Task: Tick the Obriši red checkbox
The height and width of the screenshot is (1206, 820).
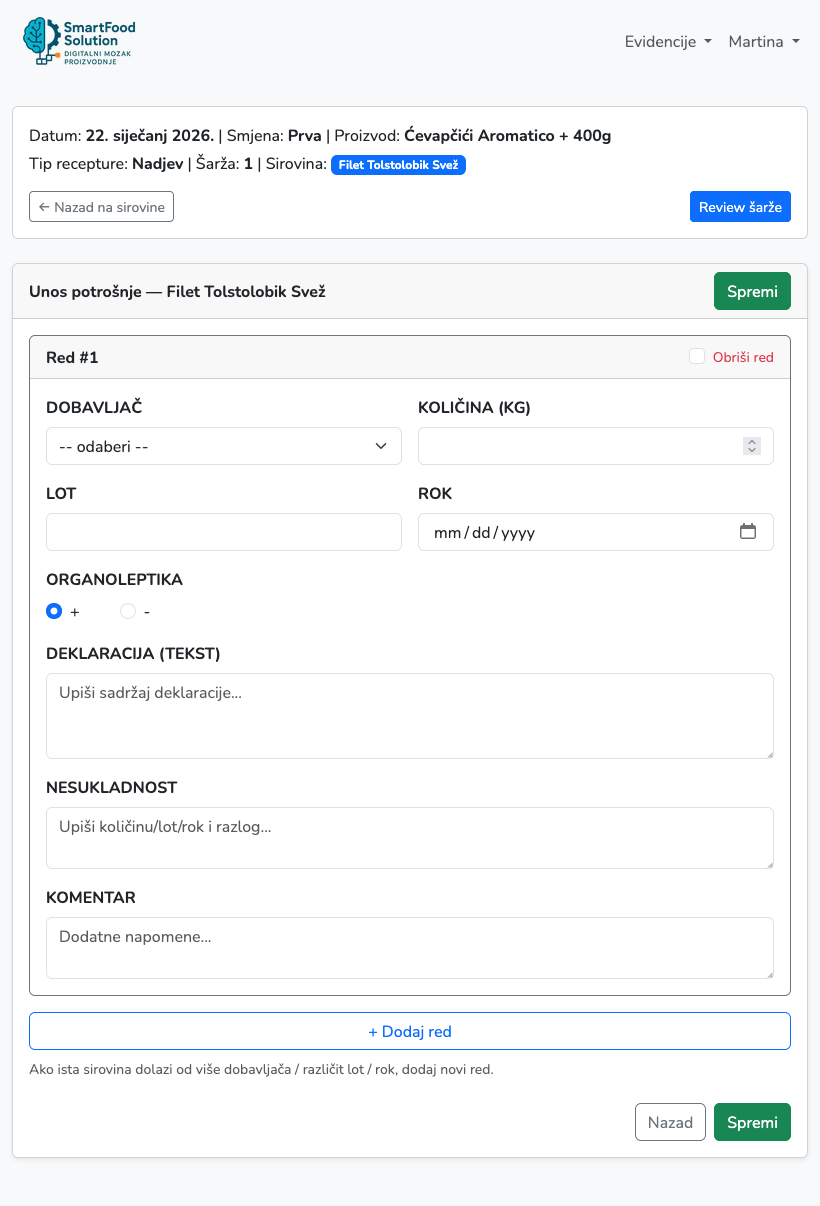Action: coord(697,357)
